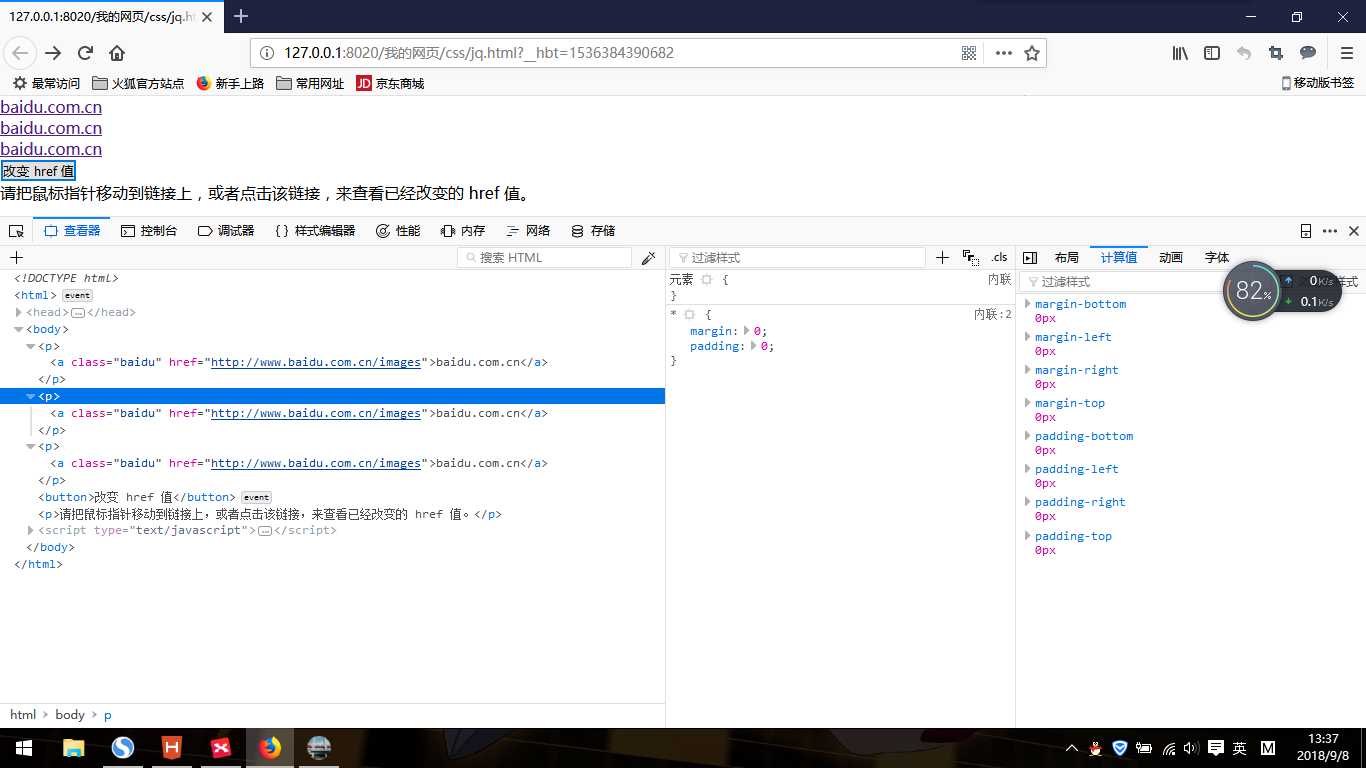
Task: Click the address bar URL
Action: (x=479, y=53)
